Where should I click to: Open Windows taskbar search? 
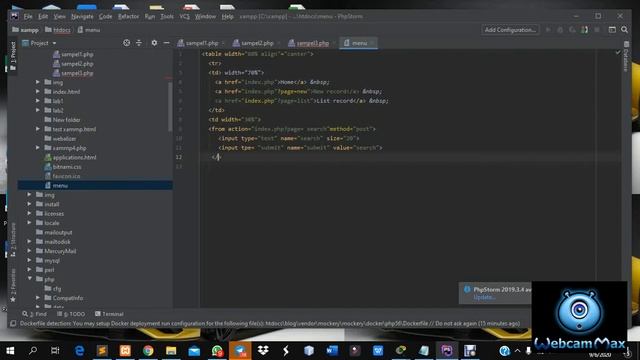(x=33, y=351)
